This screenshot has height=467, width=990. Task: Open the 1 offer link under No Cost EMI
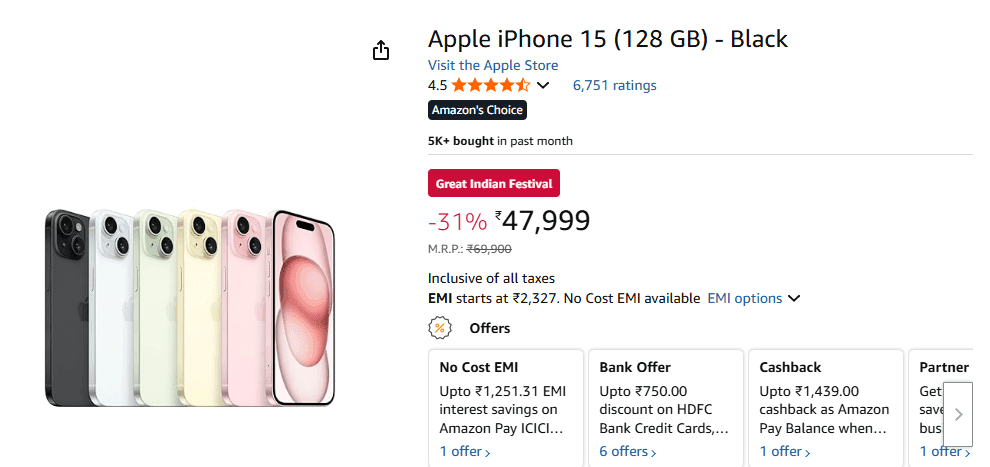pyautogui.click(x=465, y=451)
